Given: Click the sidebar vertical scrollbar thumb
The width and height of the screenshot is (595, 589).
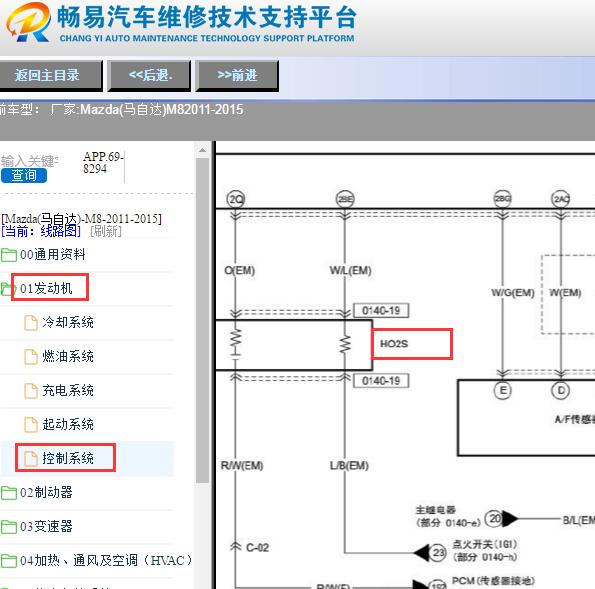Looking at the screenshot, I should click(x=203, y=321).
